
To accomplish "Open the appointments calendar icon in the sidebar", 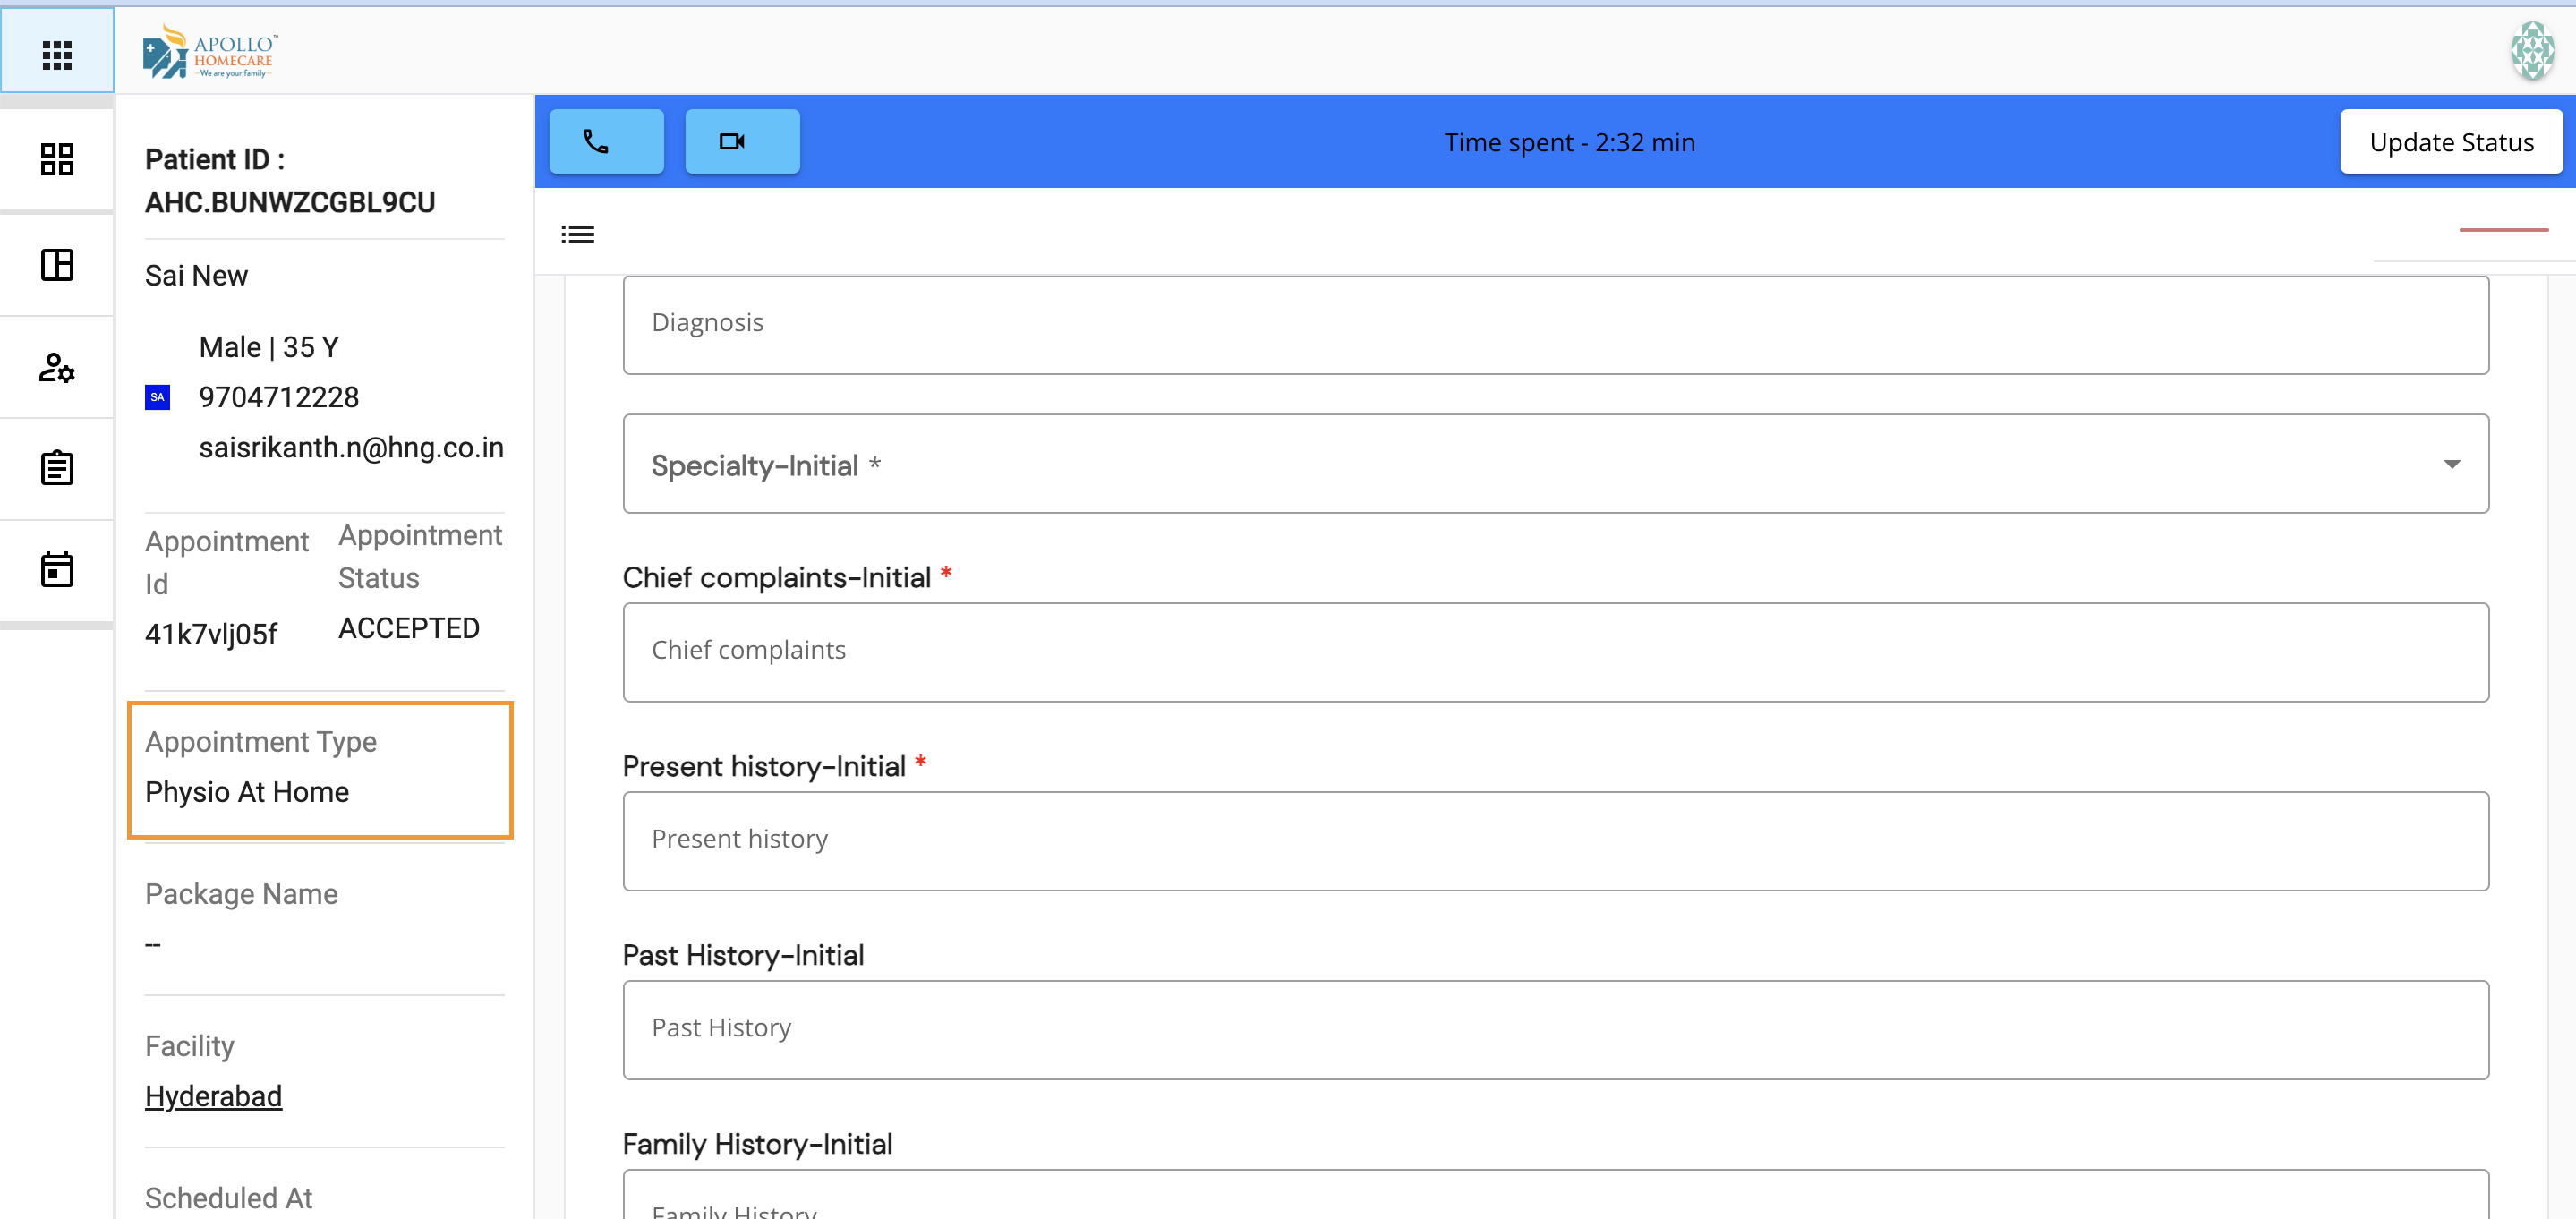I will click(x=56, y=569).
